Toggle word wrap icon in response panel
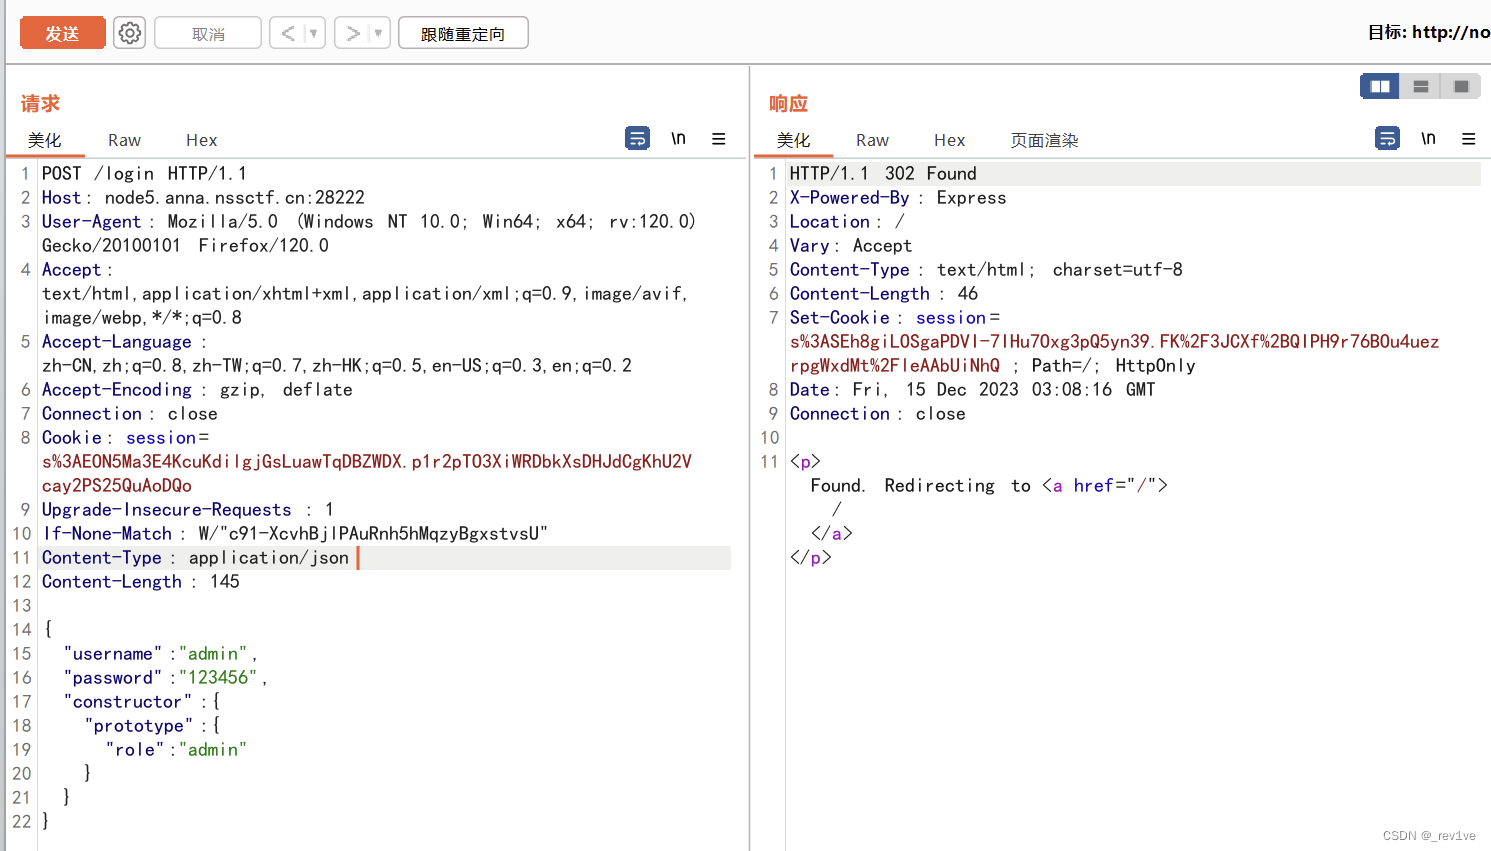The image size is (1491, 851). (1387, 138)
